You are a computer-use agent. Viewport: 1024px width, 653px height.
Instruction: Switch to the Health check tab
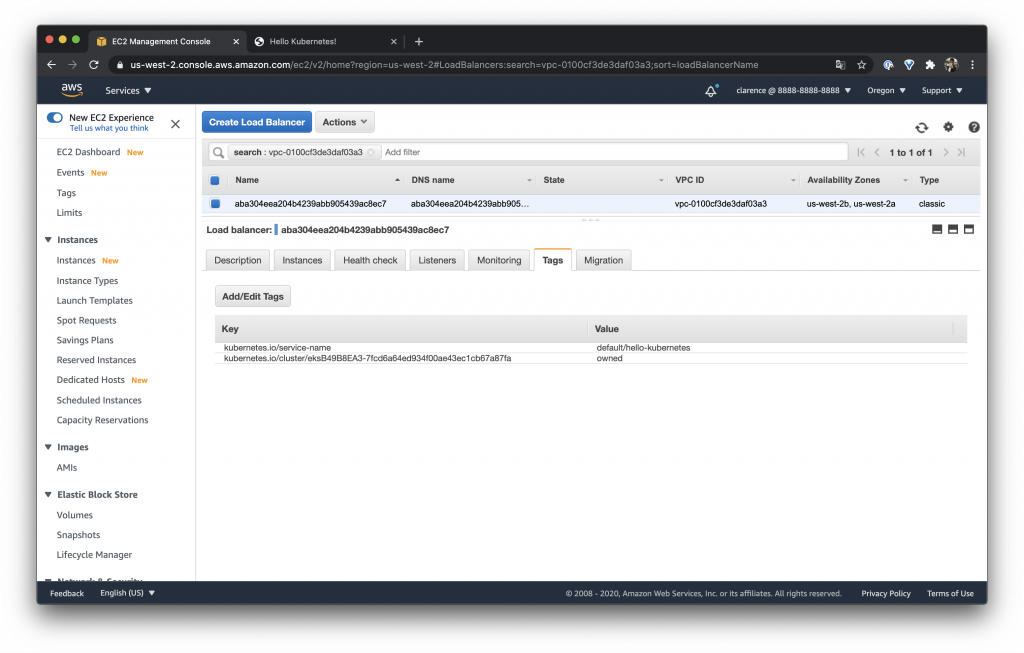pos(370,260)
